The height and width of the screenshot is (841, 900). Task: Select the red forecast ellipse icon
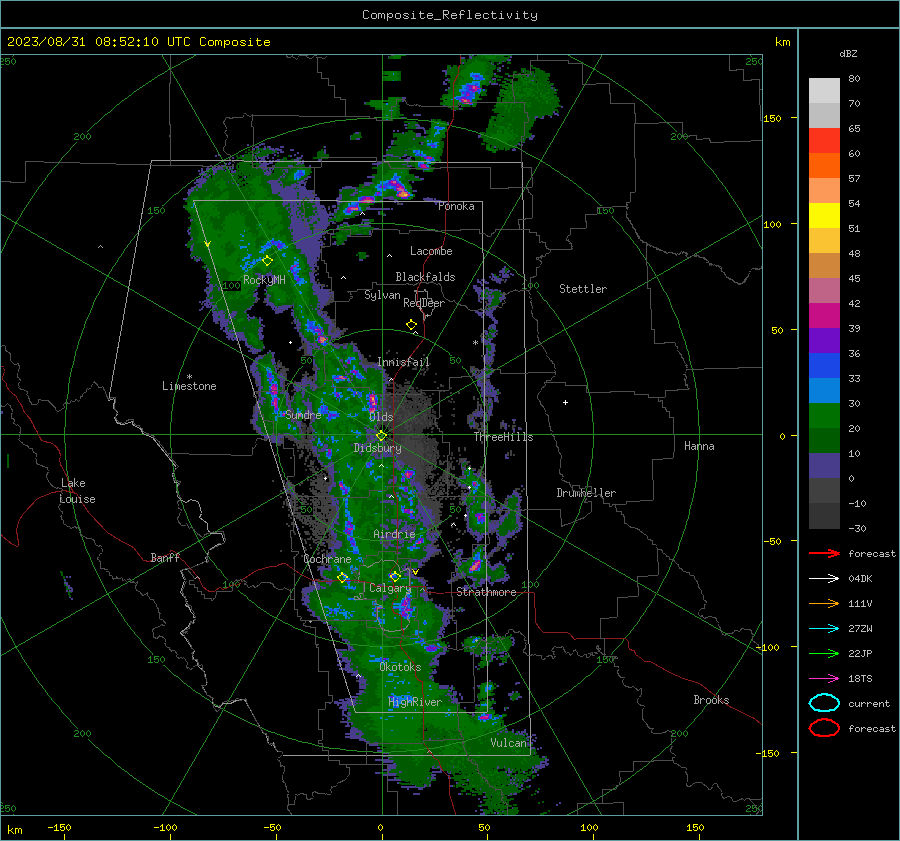(x=824, y=728)
